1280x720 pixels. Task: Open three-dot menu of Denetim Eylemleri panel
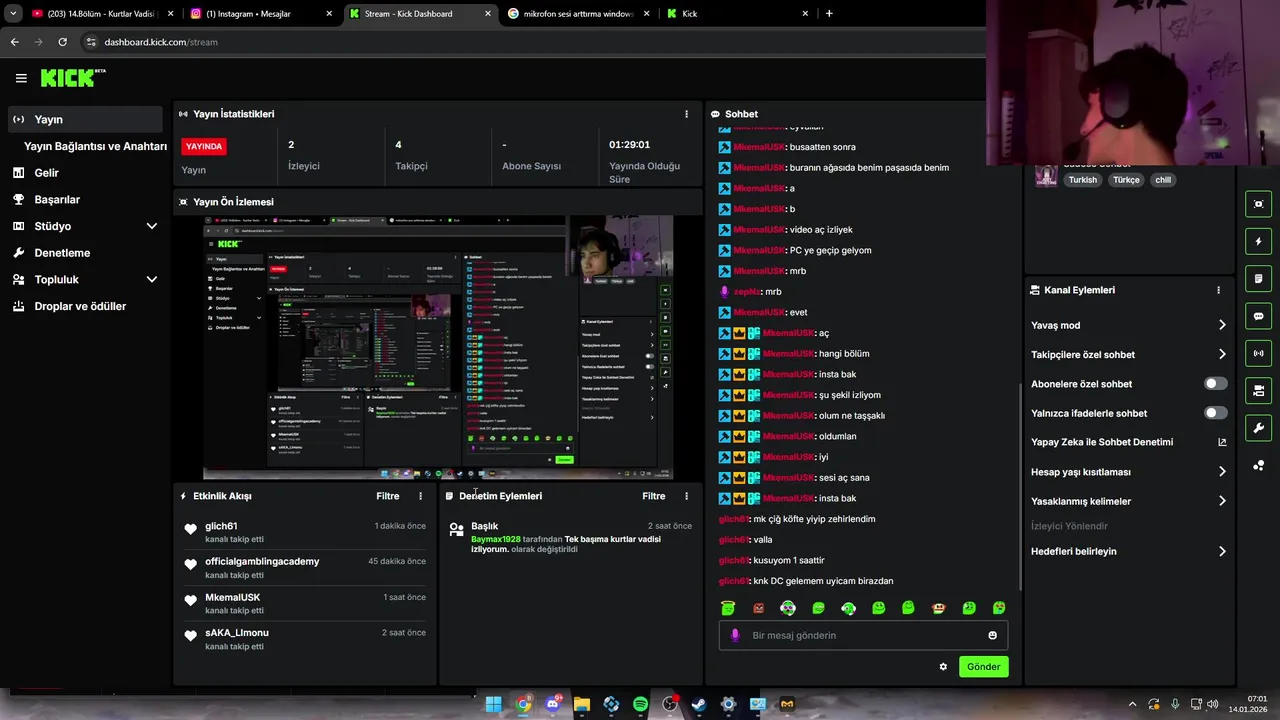686,496
